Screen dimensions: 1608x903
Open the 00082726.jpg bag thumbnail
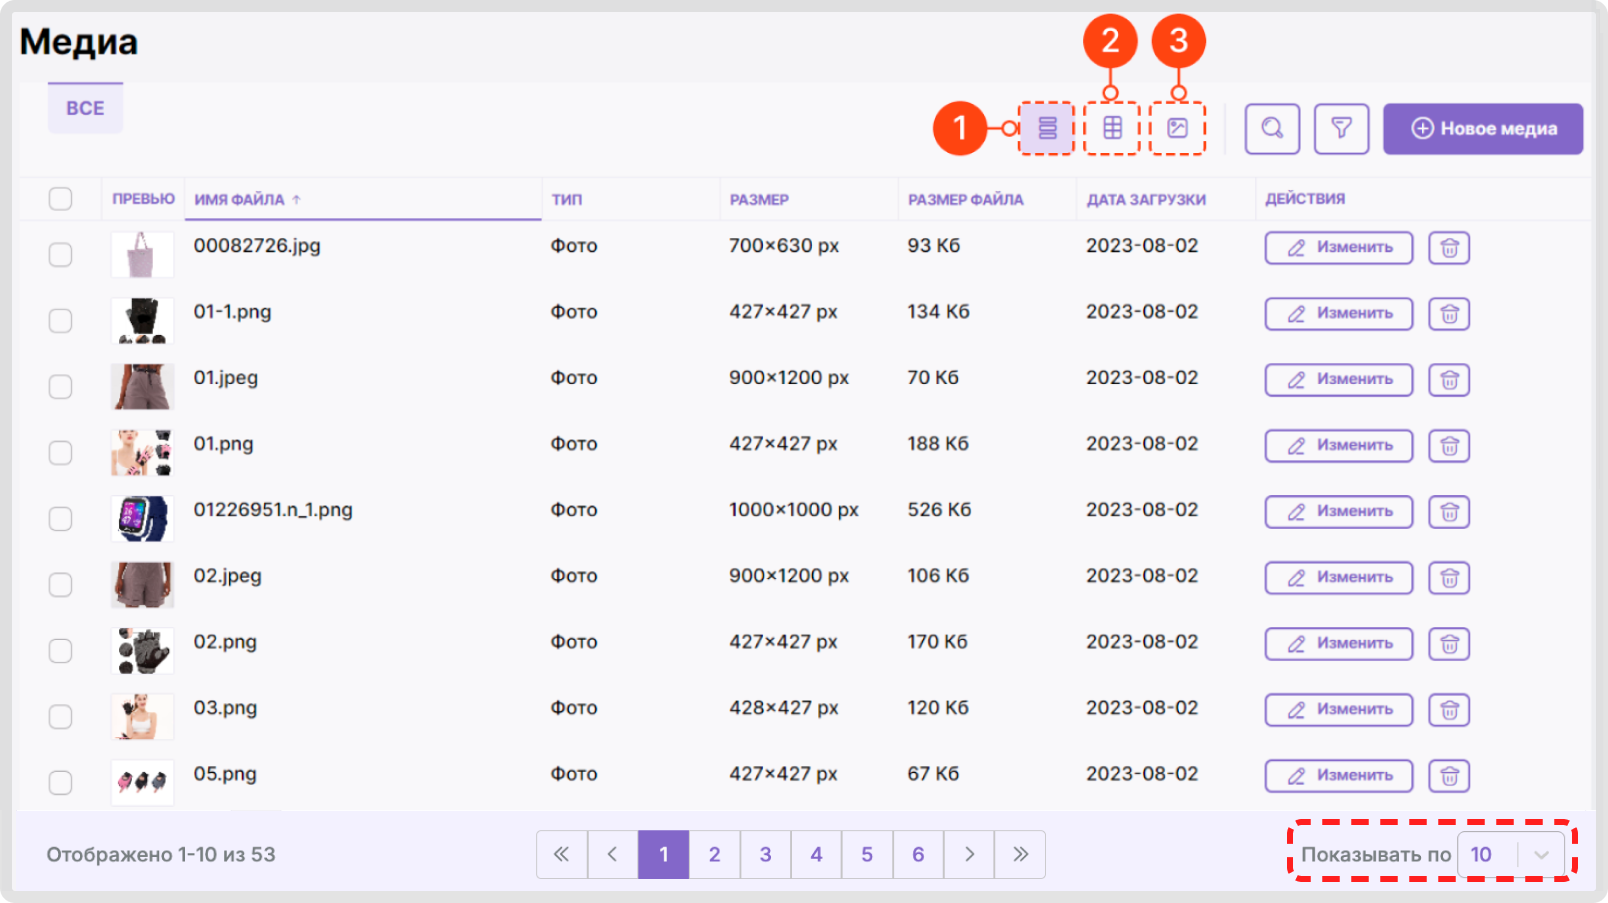pyautogui.click(x=142, y=254)
